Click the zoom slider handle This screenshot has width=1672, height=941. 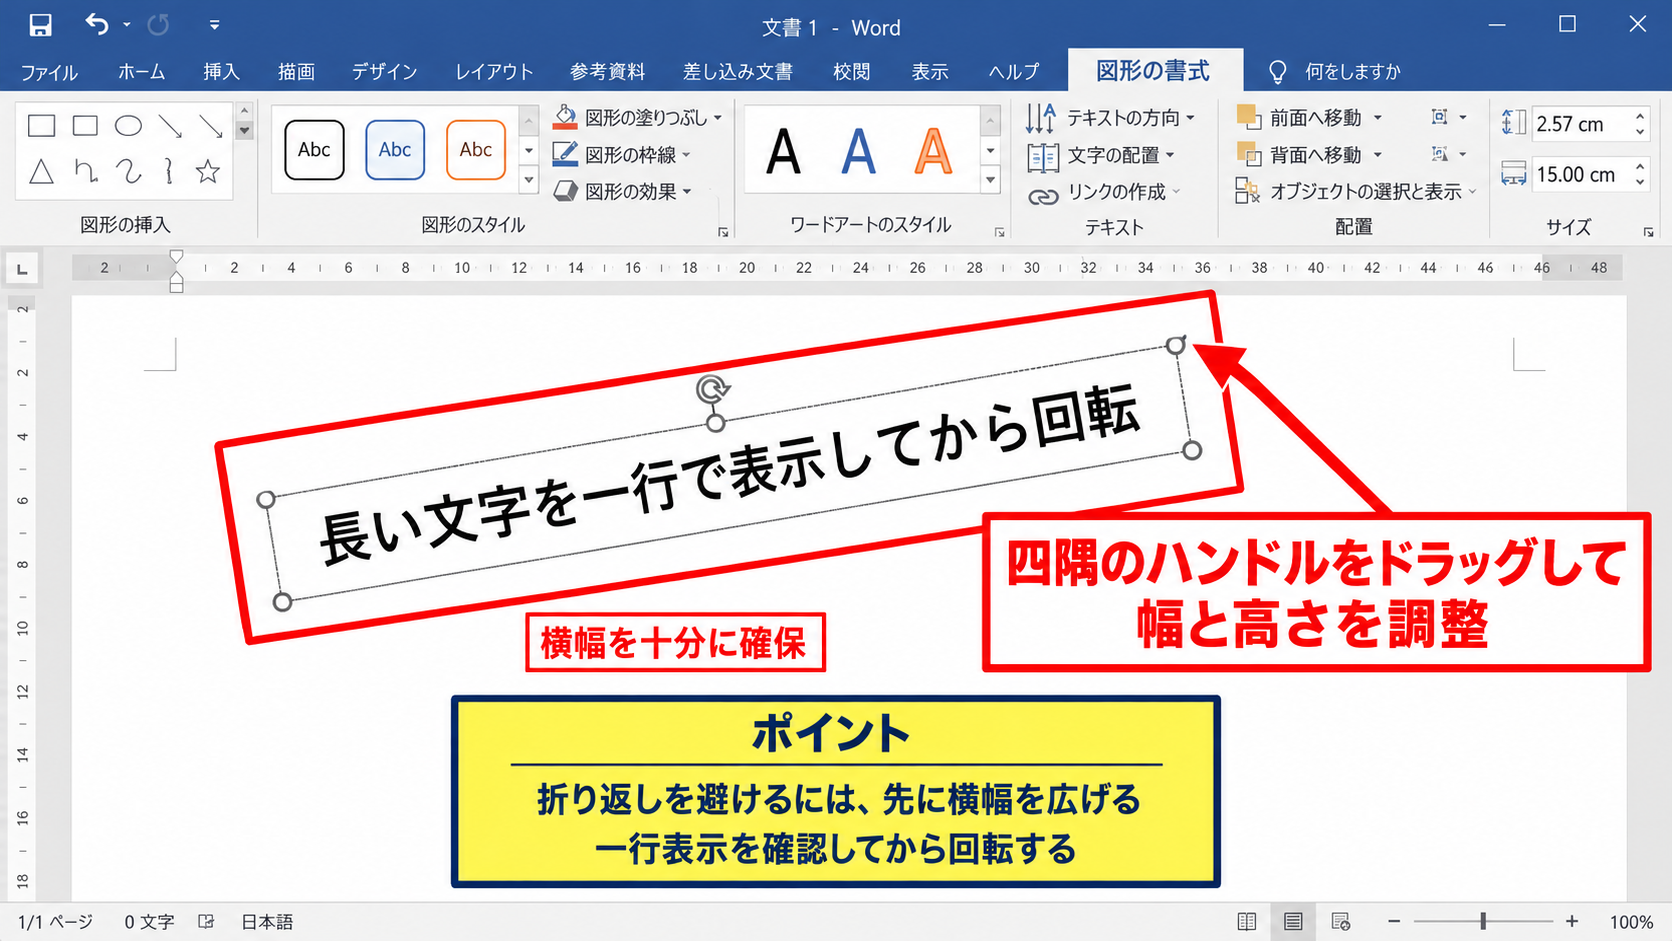tap(1483, 921)
